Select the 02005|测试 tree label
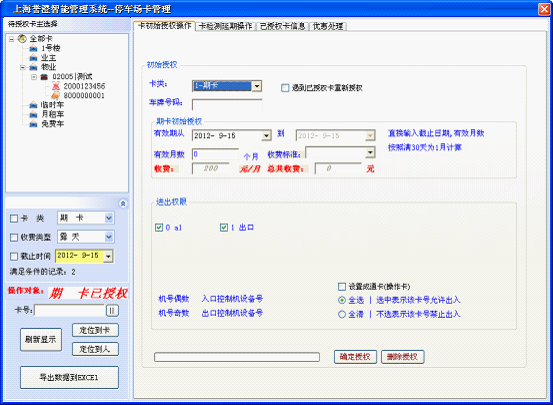The image size is (553, 405). (72, 77)
